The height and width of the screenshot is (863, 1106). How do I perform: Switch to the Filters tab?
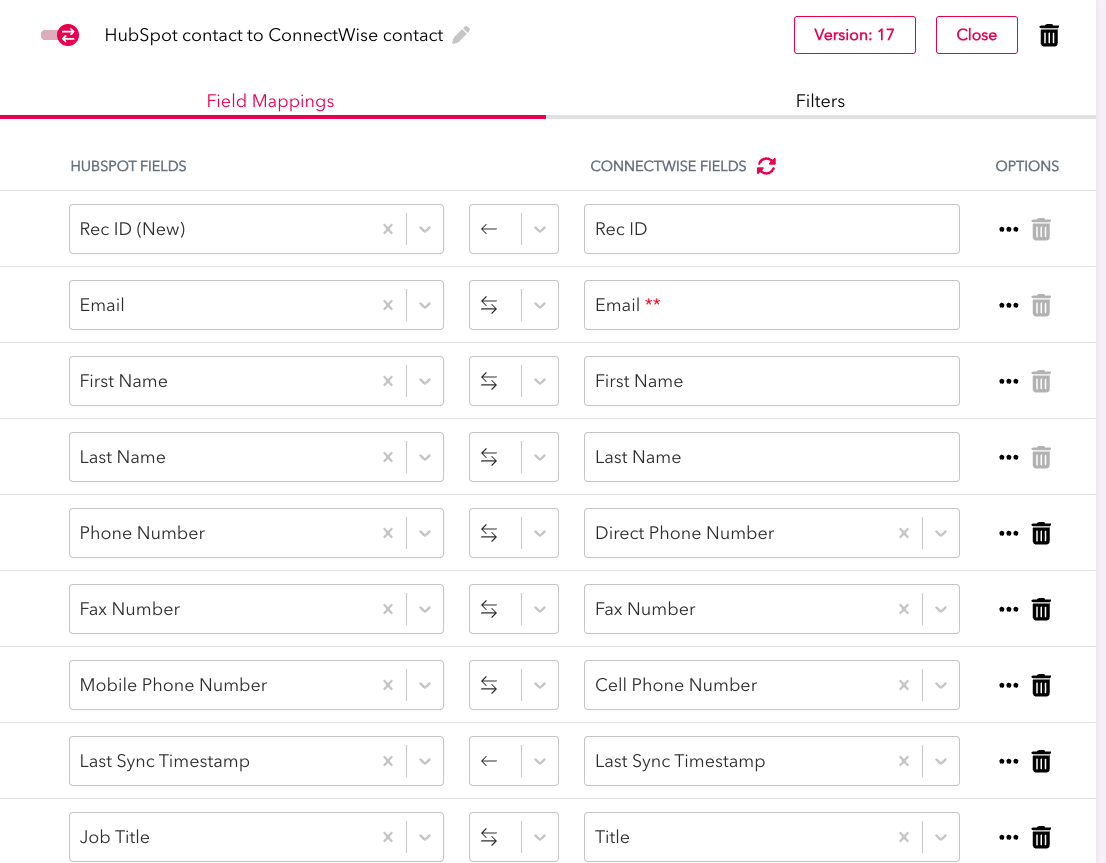(x=820, y=101)
